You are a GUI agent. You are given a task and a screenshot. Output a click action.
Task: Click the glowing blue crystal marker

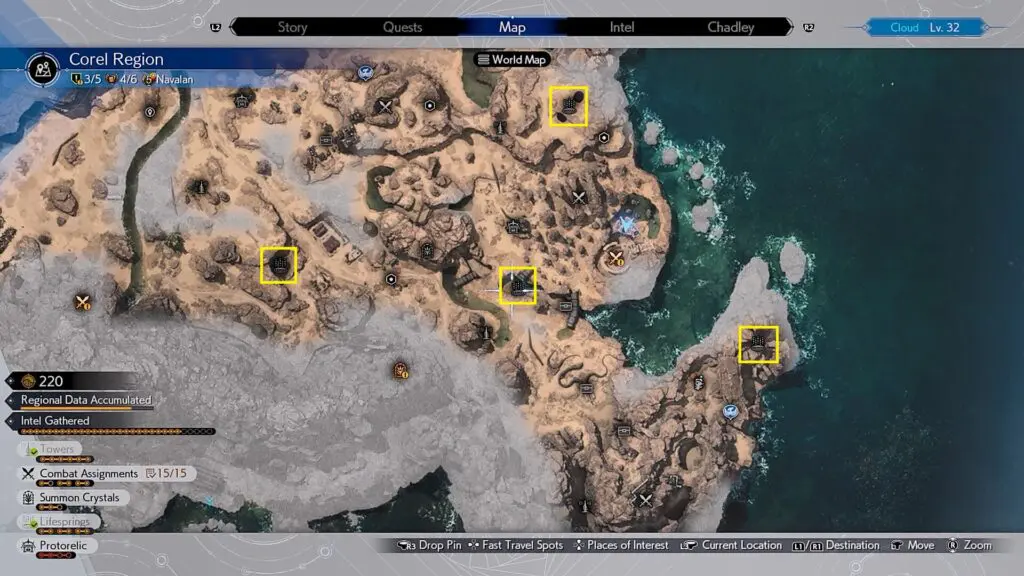pyautogui.click(x=628, y=224)
